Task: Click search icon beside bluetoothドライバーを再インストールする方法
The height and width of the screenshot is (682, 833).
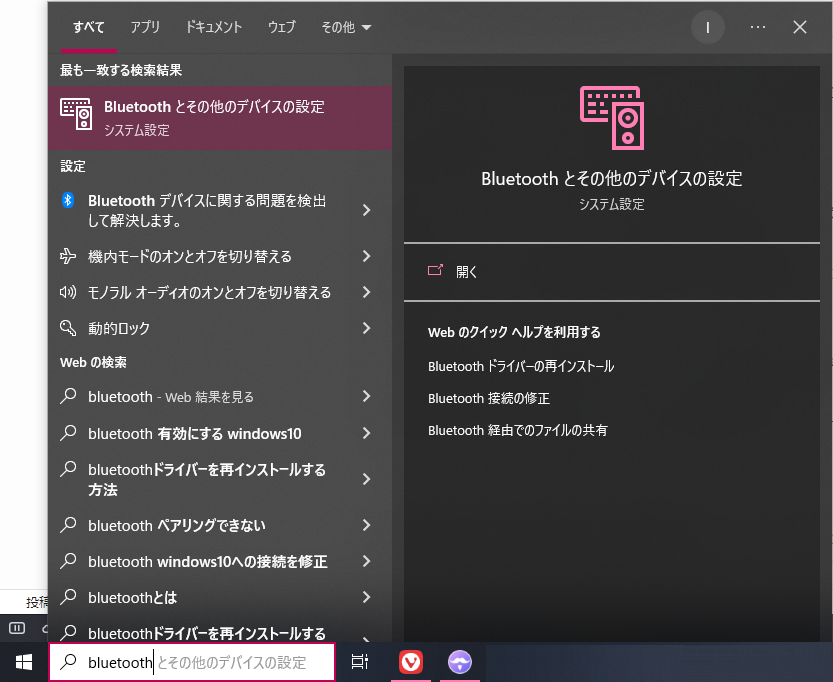Action: pyautogui.click(x=68, y=469)
